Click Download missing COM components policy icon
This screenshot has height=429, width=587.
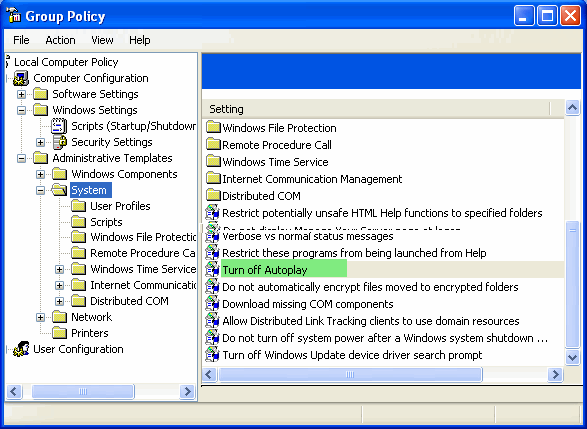tap(213, 304)
